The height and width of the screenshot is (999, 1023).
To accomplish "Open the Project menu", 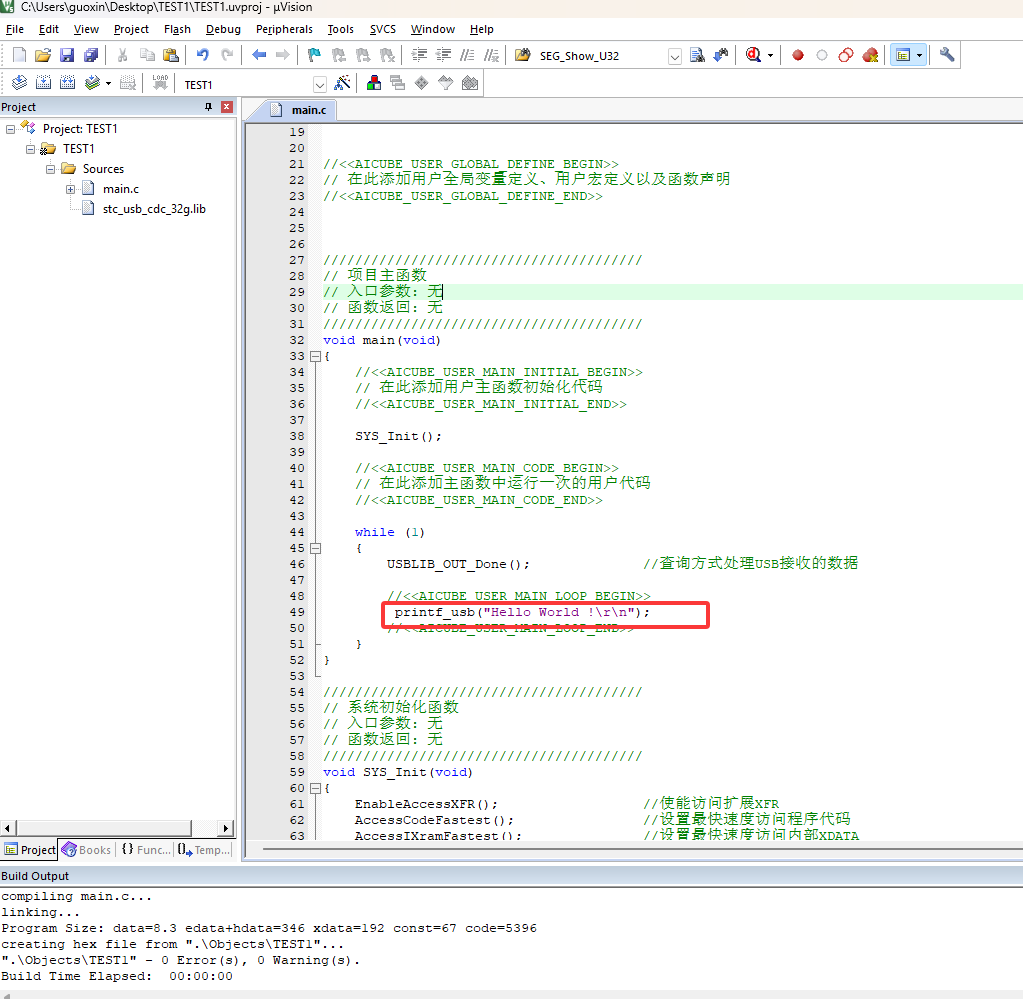I will (x=131, y=29).
